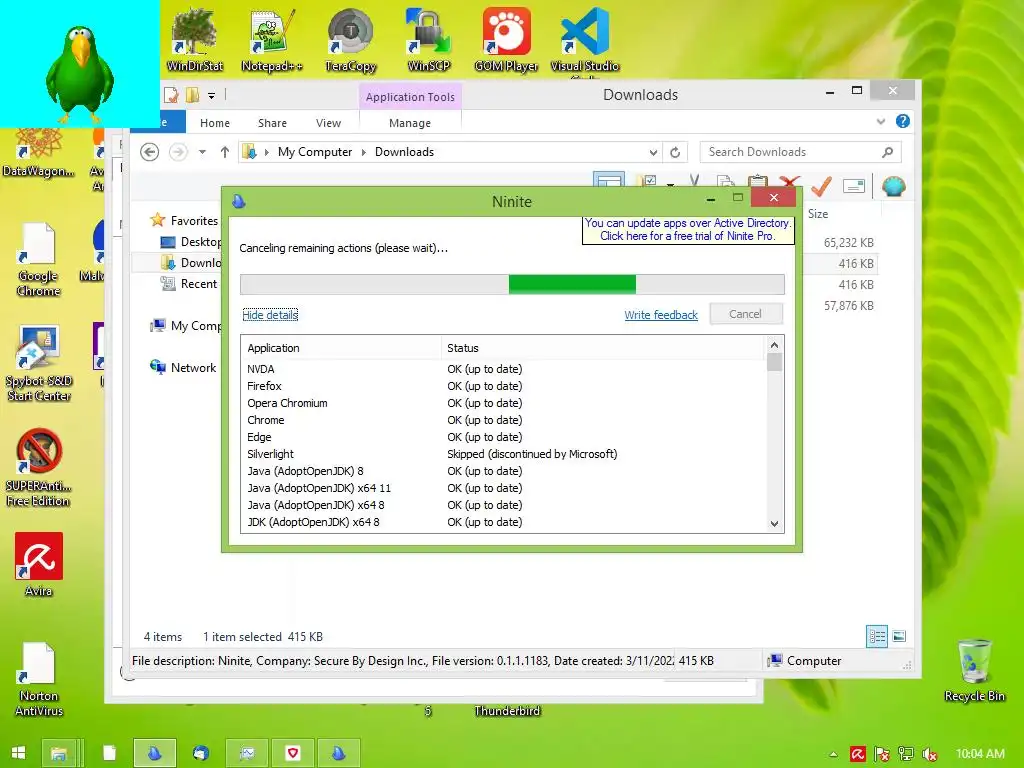Open the Manage ribbon tab
The width and height of the screenshot is (1024, 768).
pyautogui.click(x=410, y=123)
